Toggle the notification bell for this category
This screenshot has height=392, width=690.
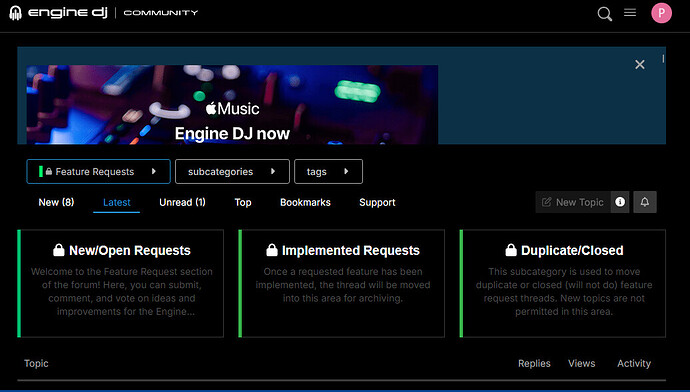645,202
